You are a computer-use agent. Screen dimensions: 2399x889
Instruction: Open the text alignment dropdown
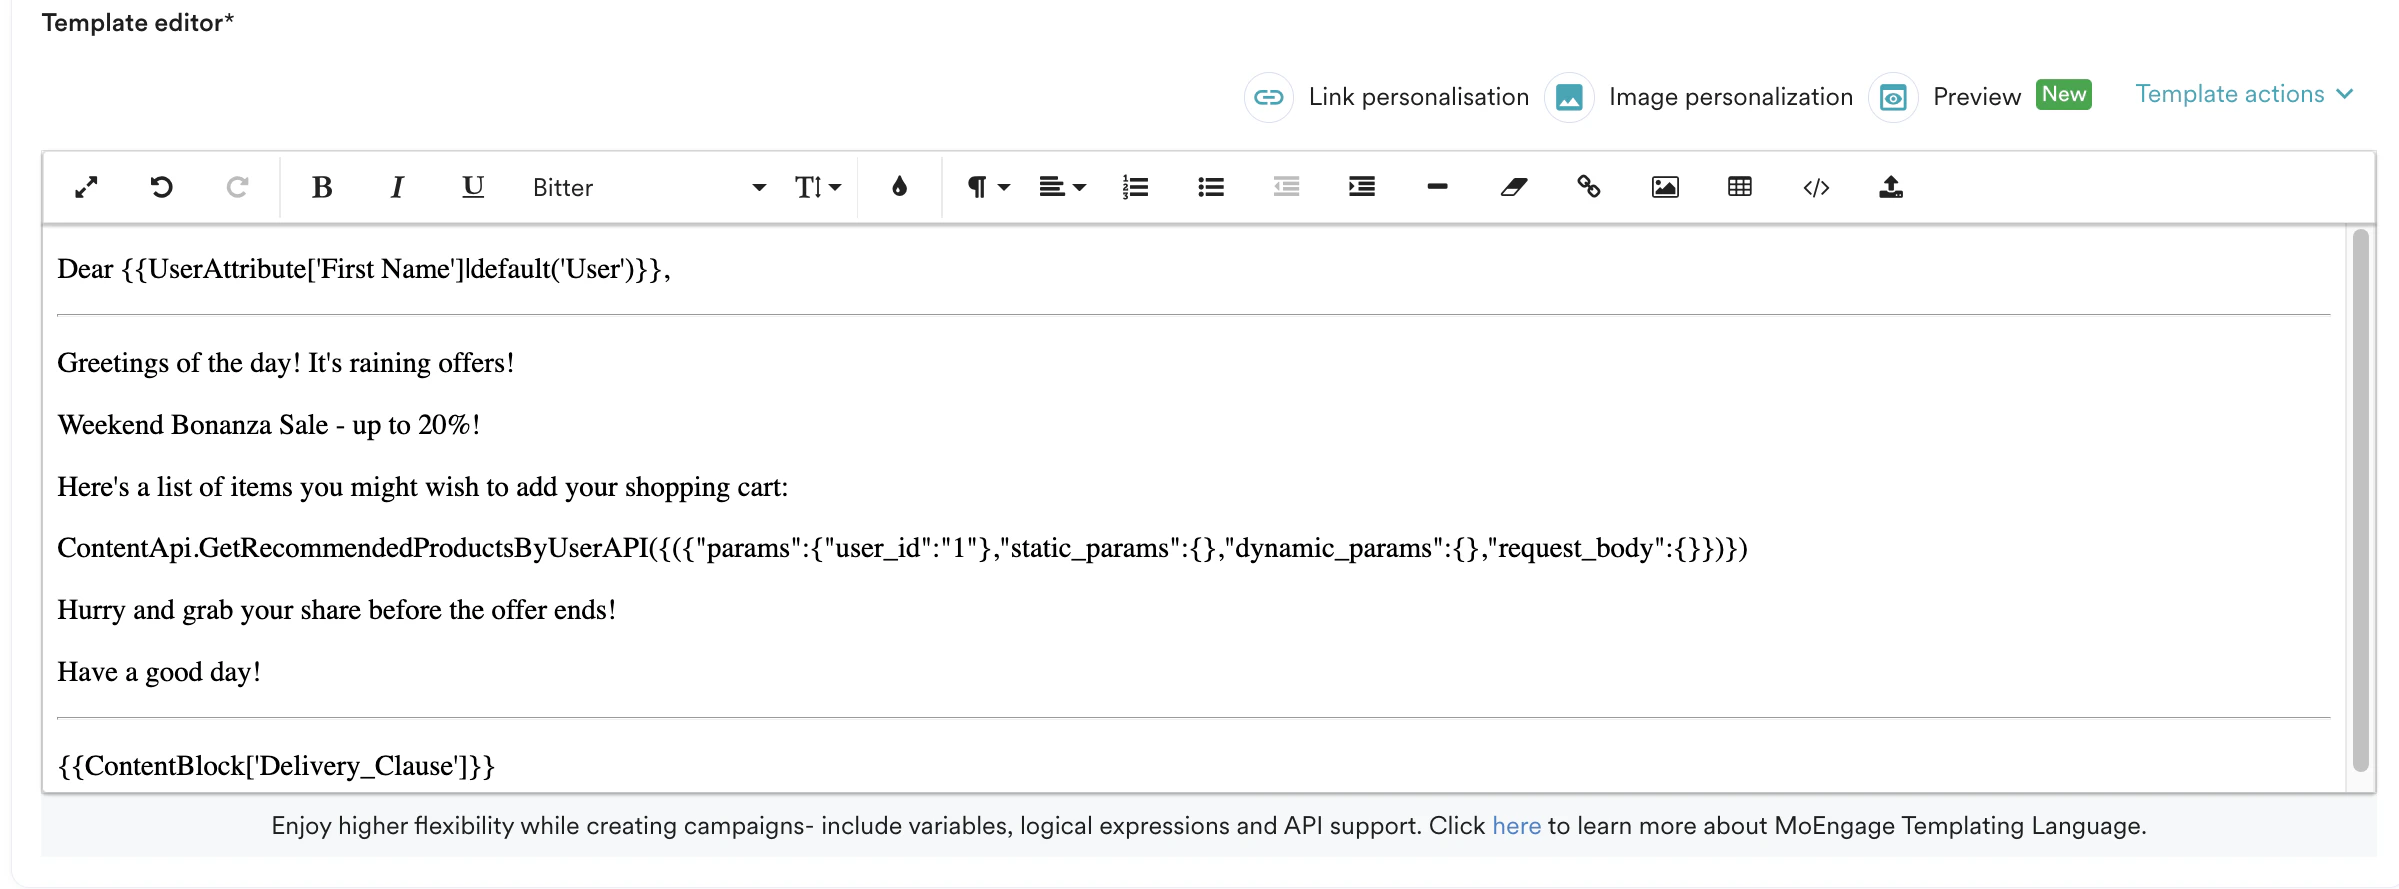1062,187
